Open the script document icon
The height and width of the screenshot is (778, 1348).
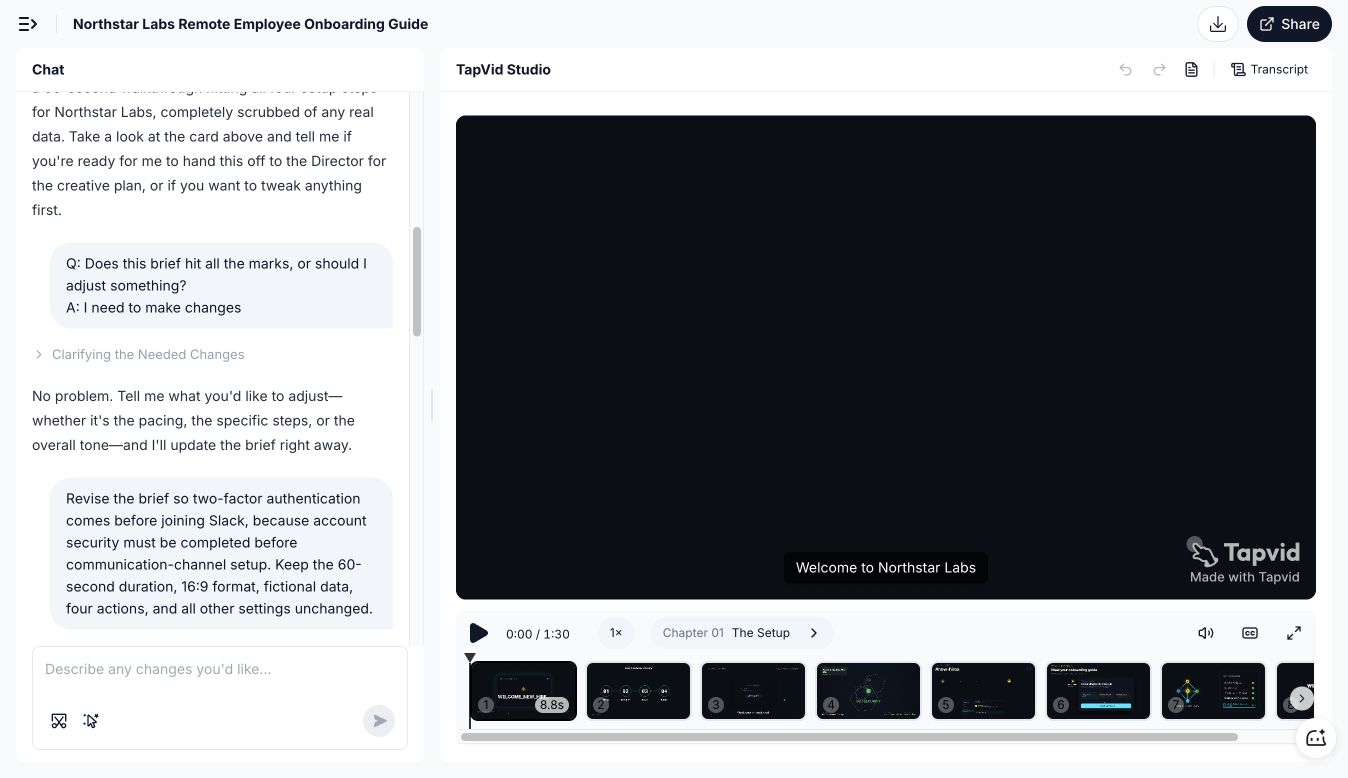[x=1192, y=69]
